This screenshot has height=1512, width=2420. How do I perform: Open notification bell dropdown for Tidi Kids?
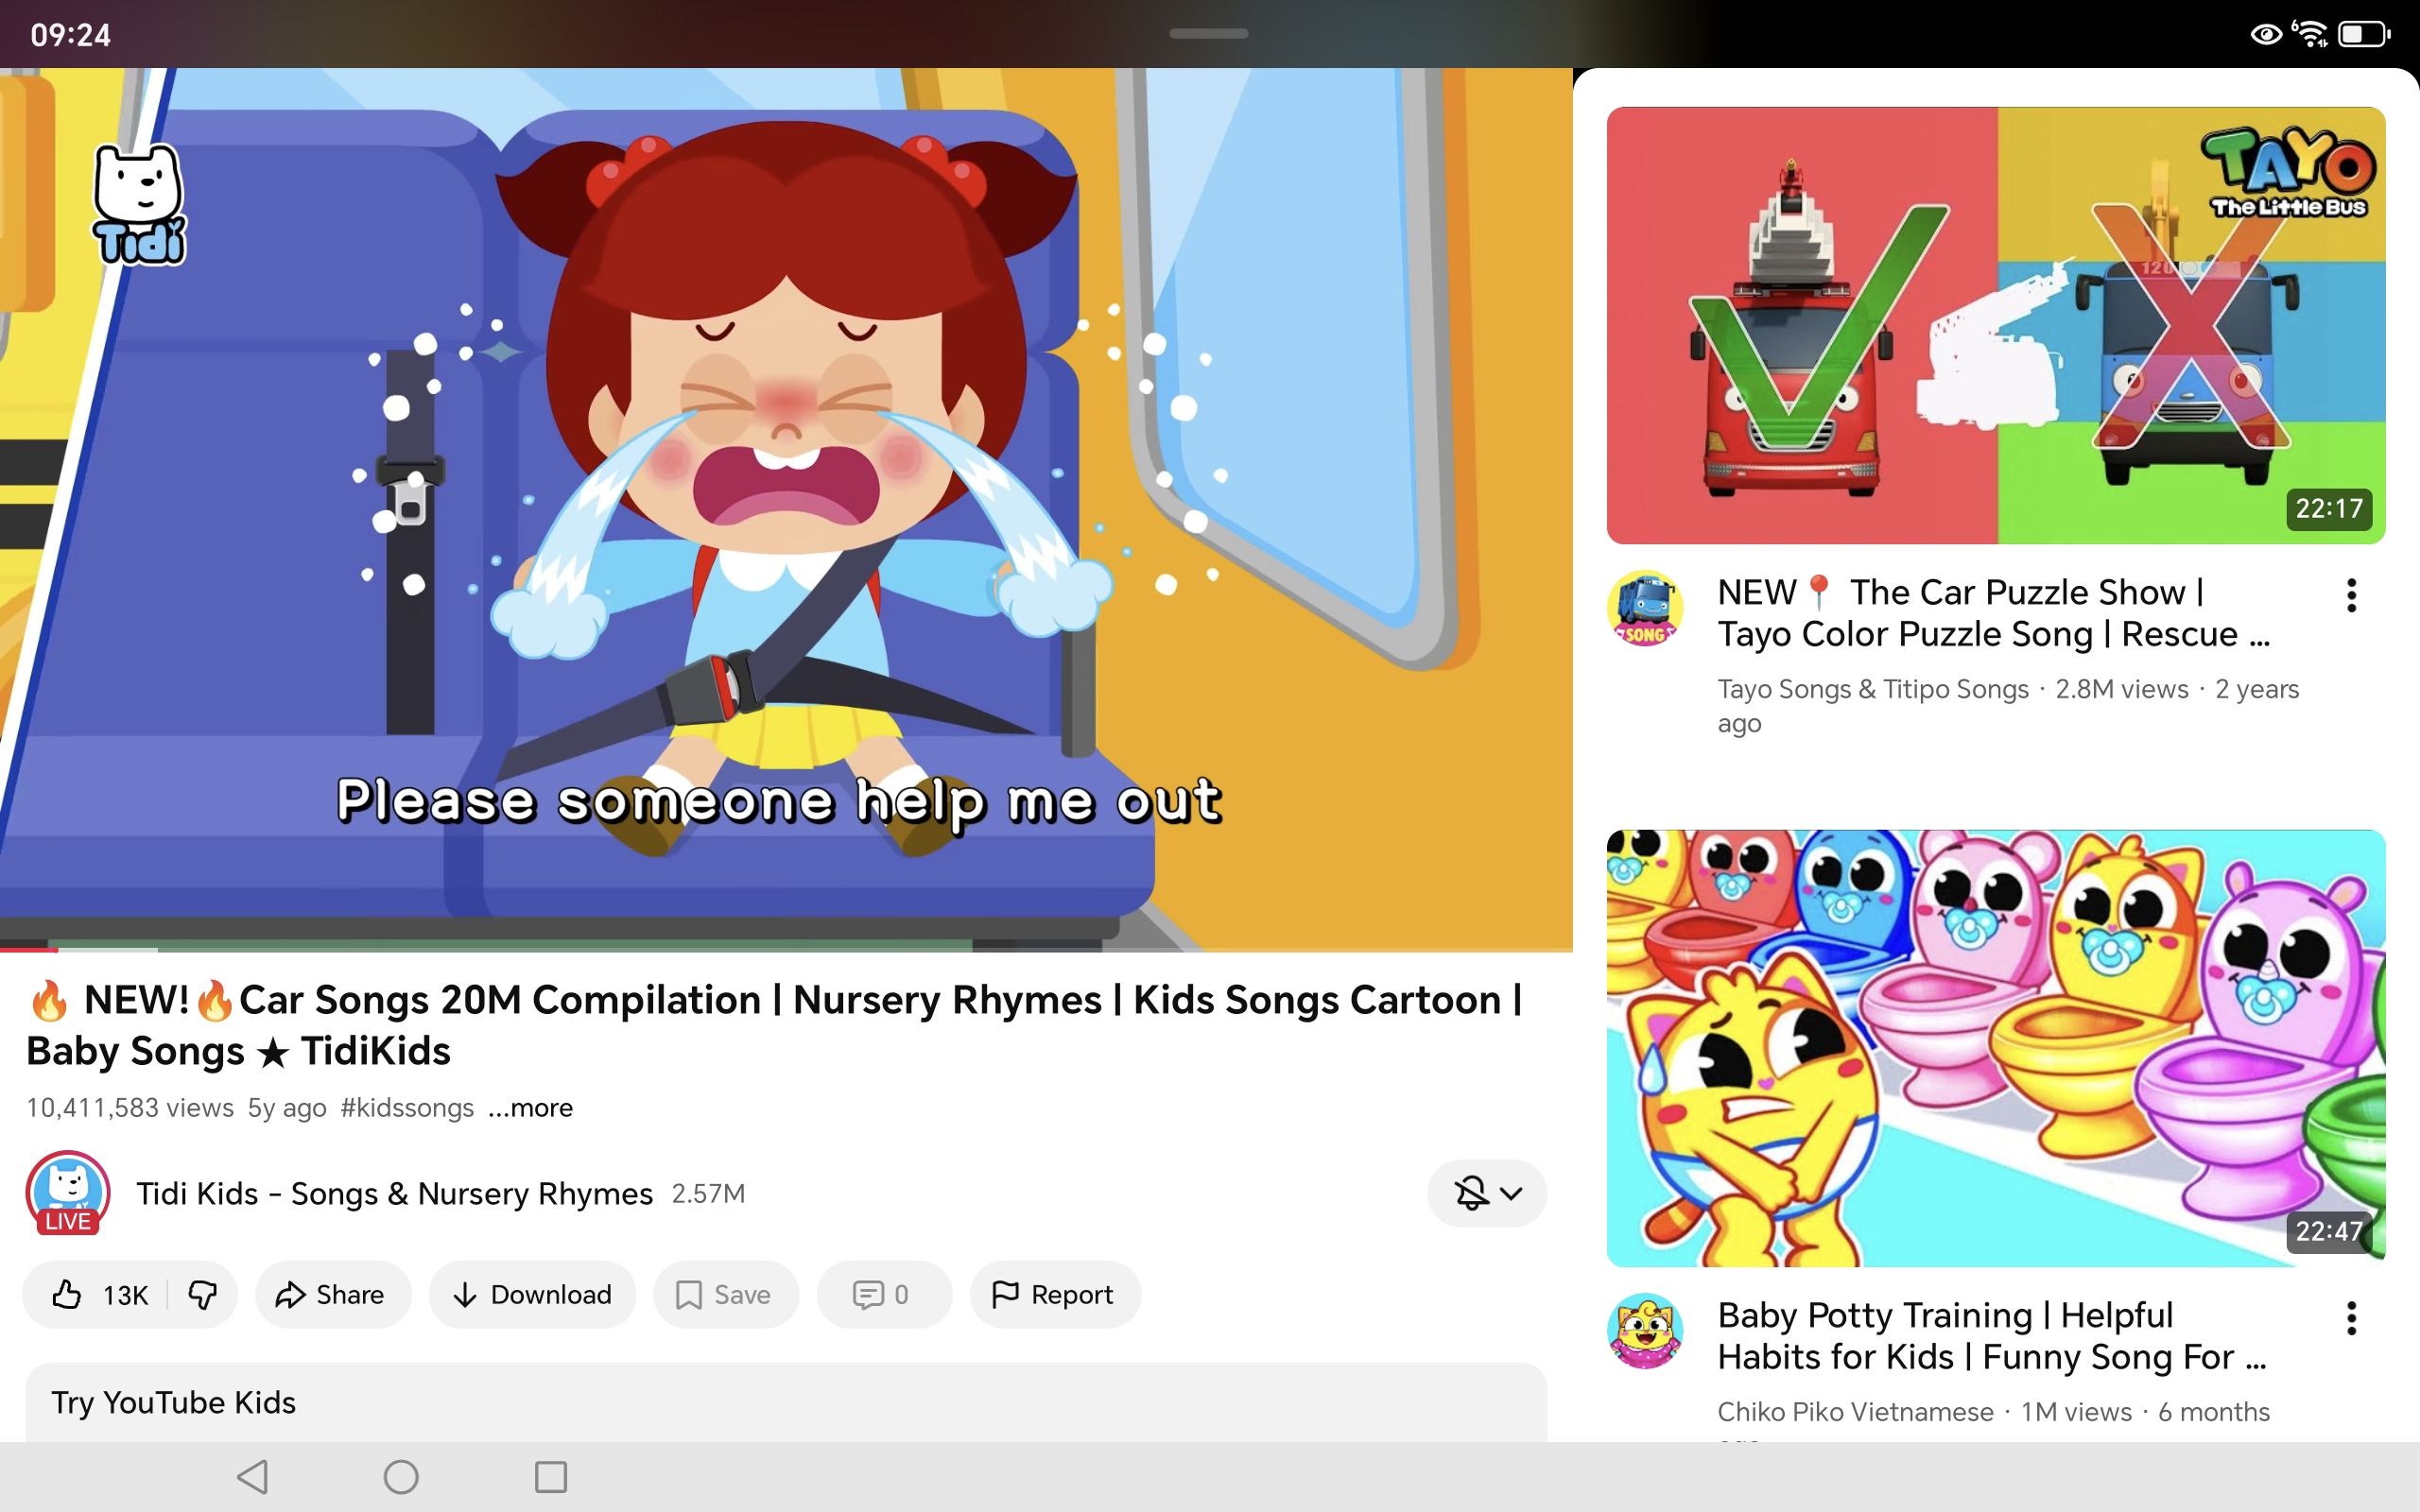(x=1487, y=1193)
